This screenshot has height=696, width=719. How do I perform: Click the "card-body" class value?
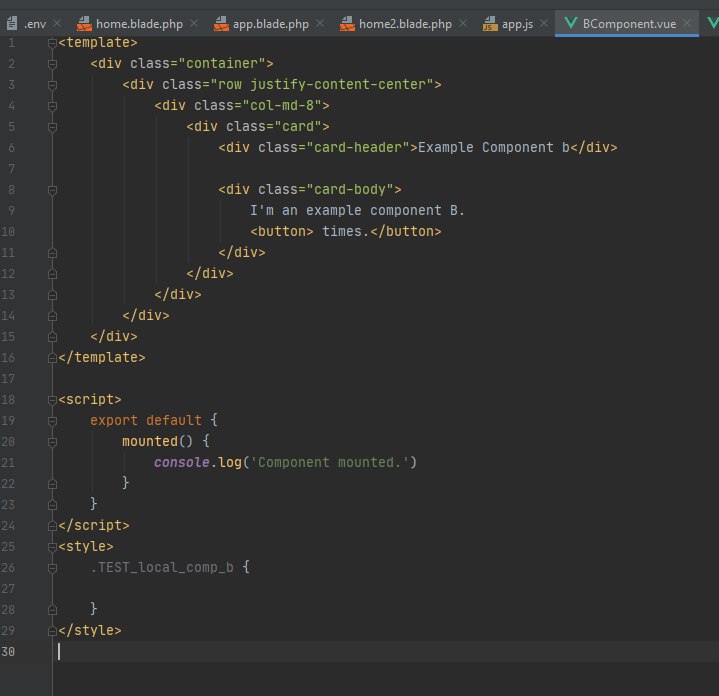click(x=349, y=190)
